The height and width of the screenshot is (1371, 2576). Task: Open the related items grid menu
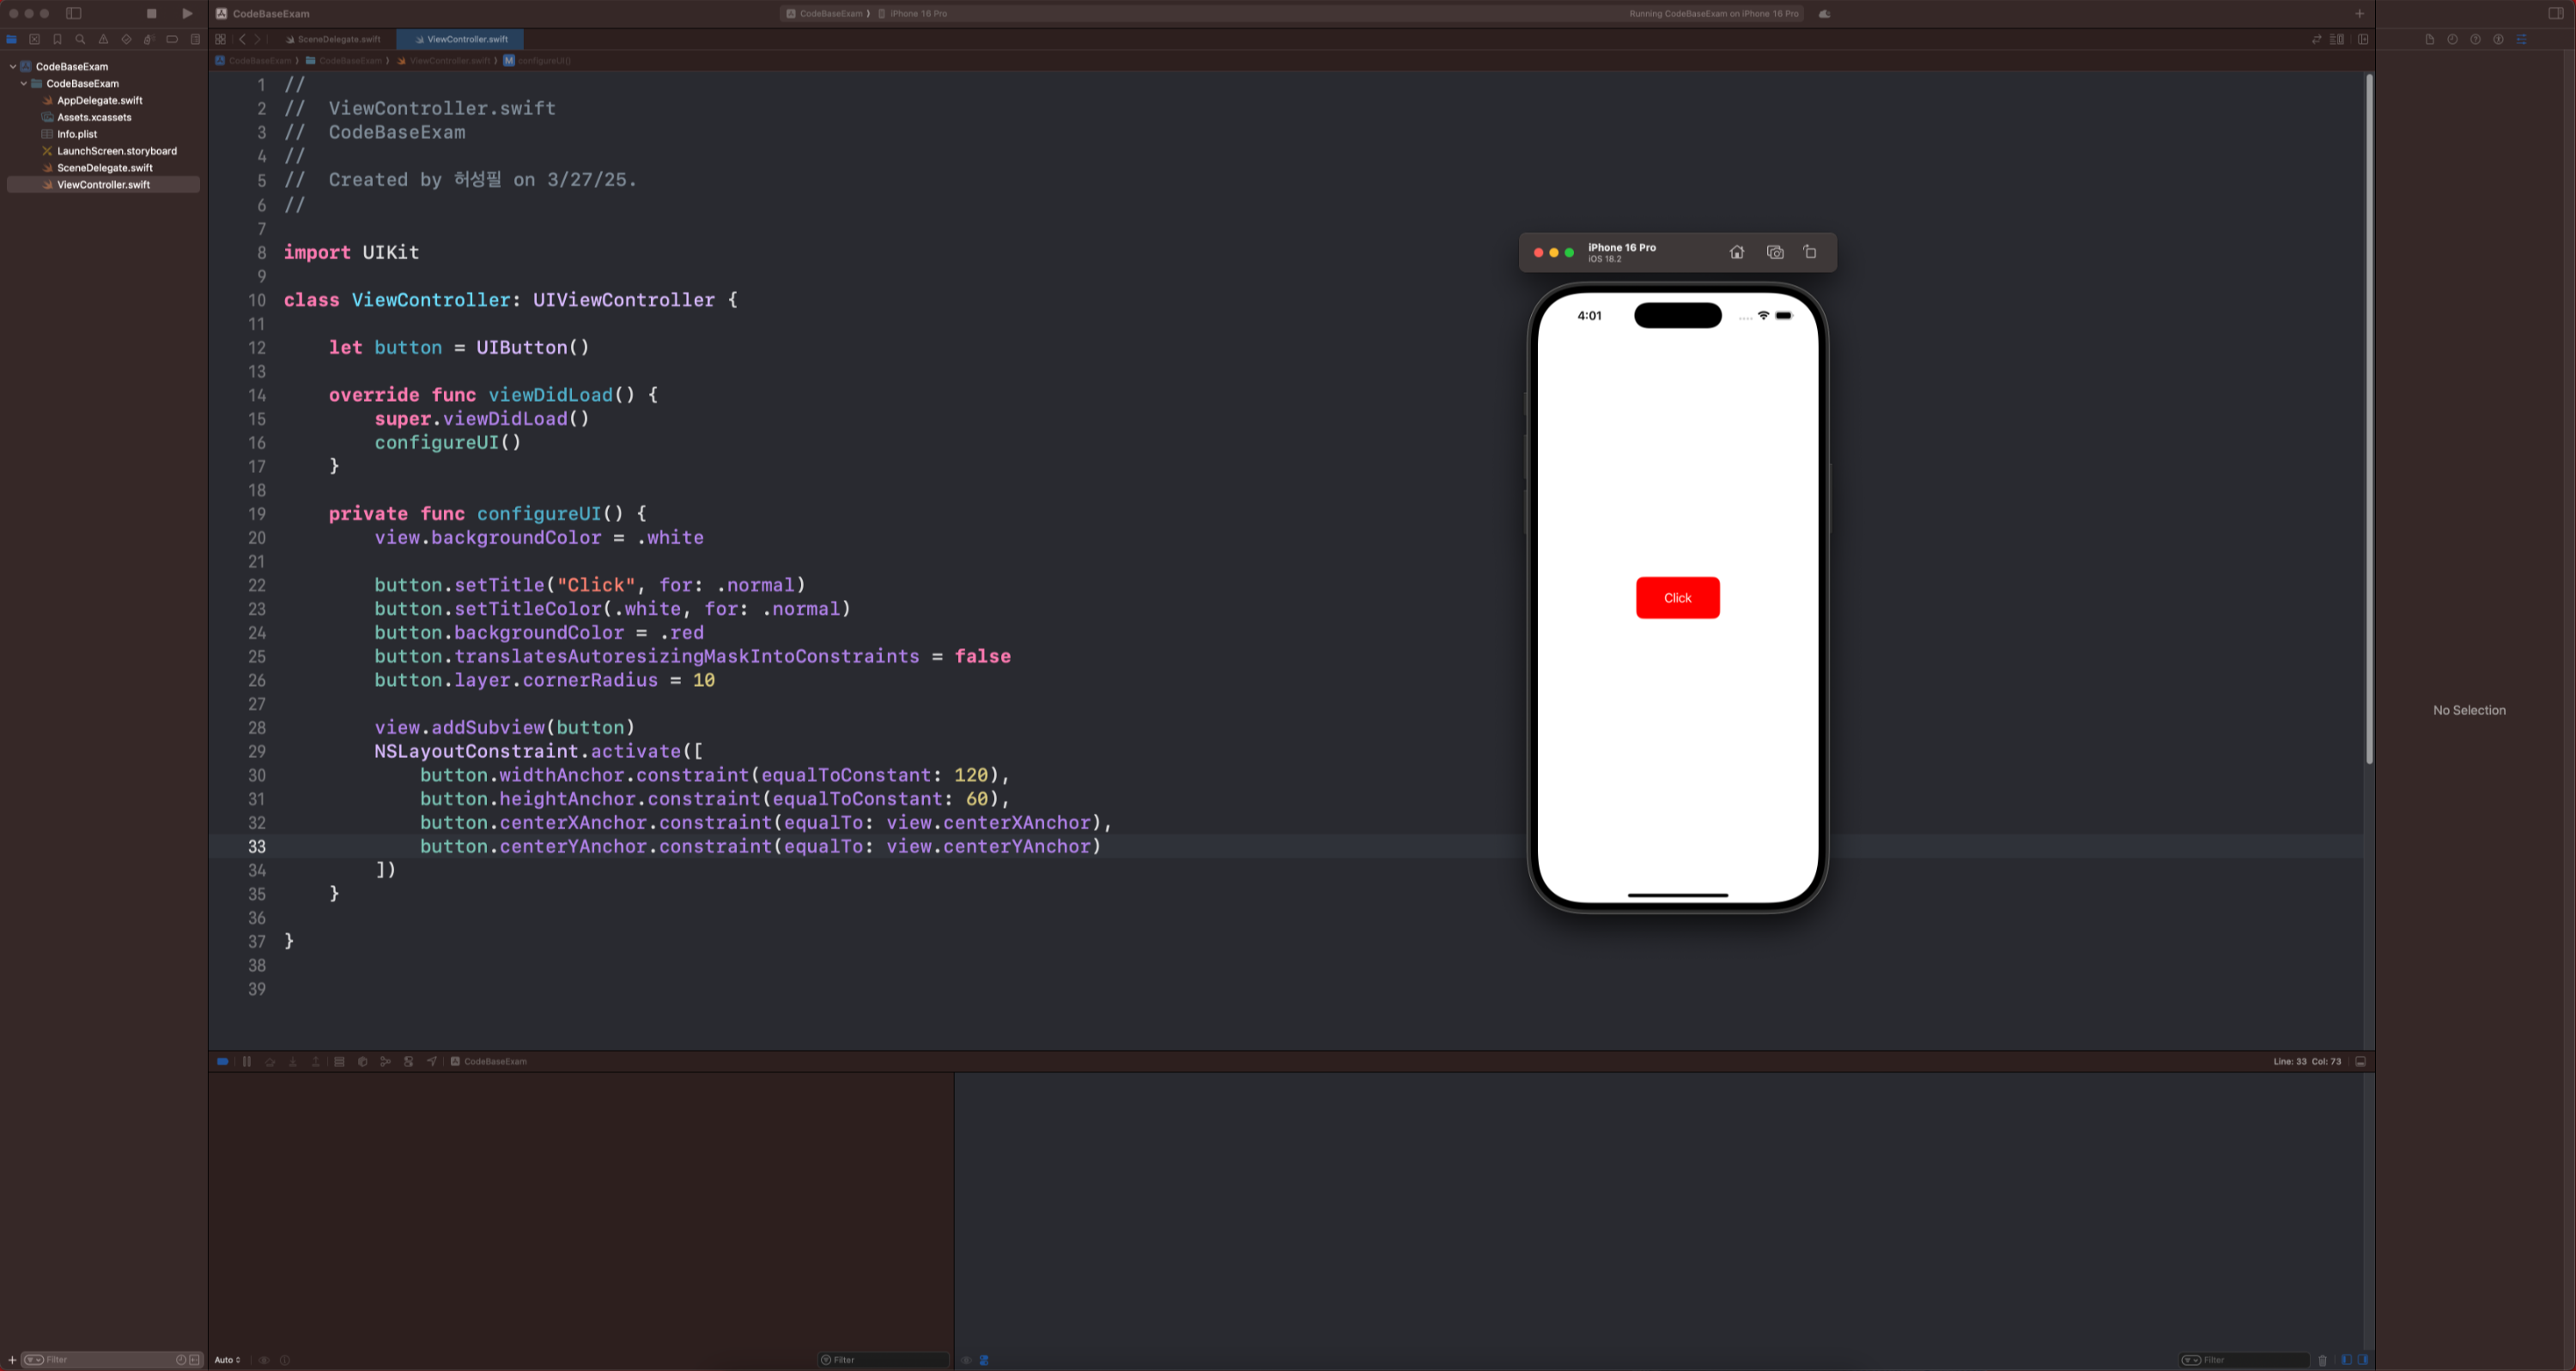coord(221,40)
